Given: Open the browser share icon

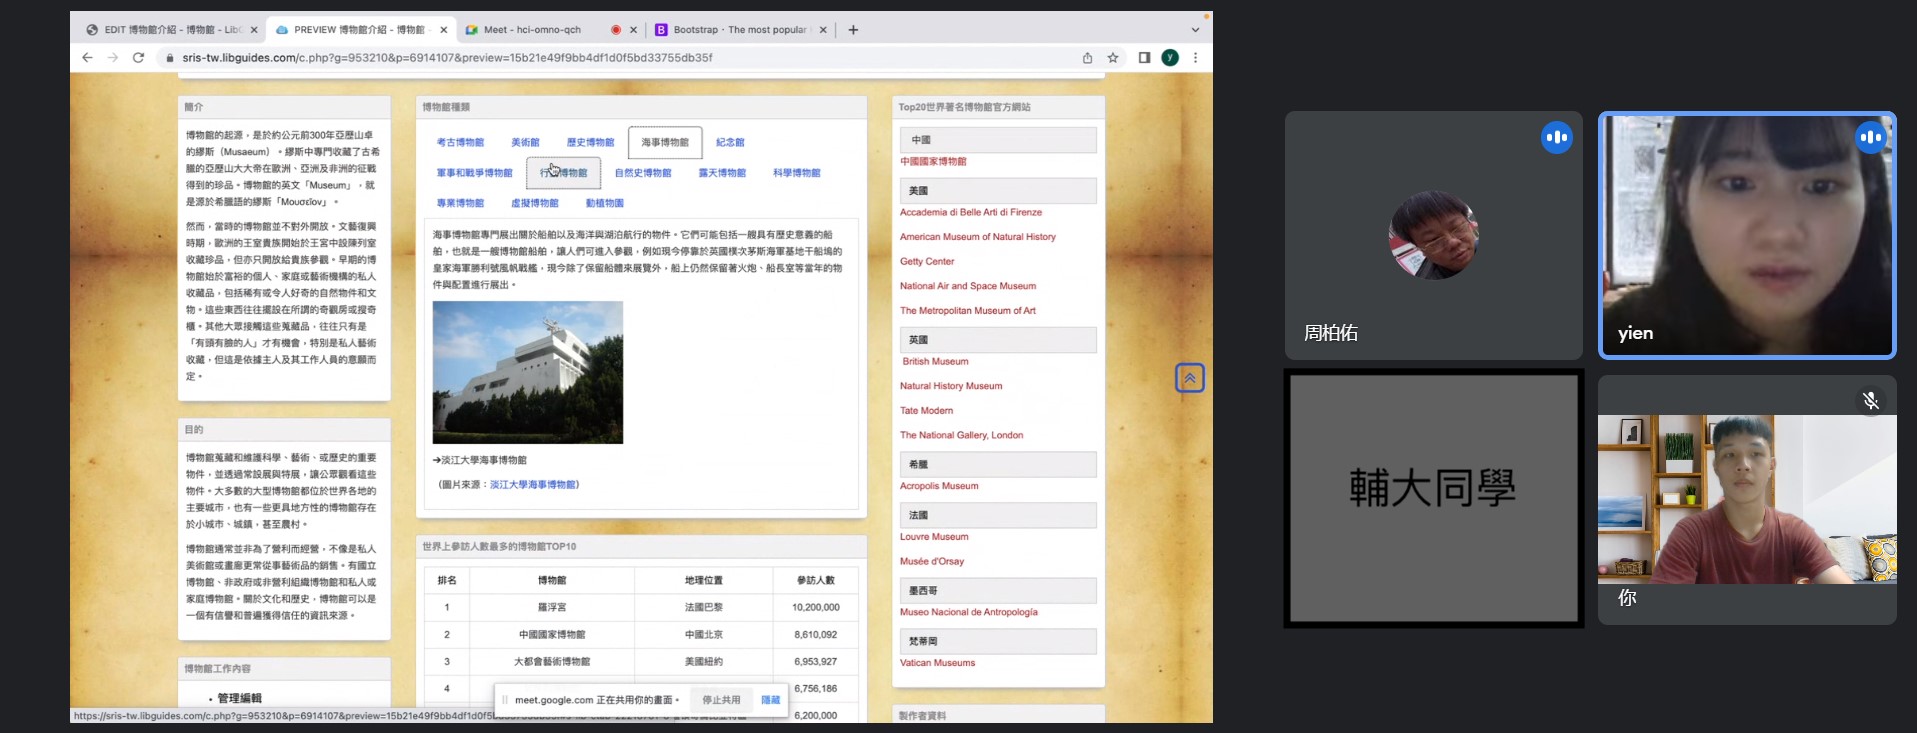Looking at the screenshot, I should pos(1087,58).
